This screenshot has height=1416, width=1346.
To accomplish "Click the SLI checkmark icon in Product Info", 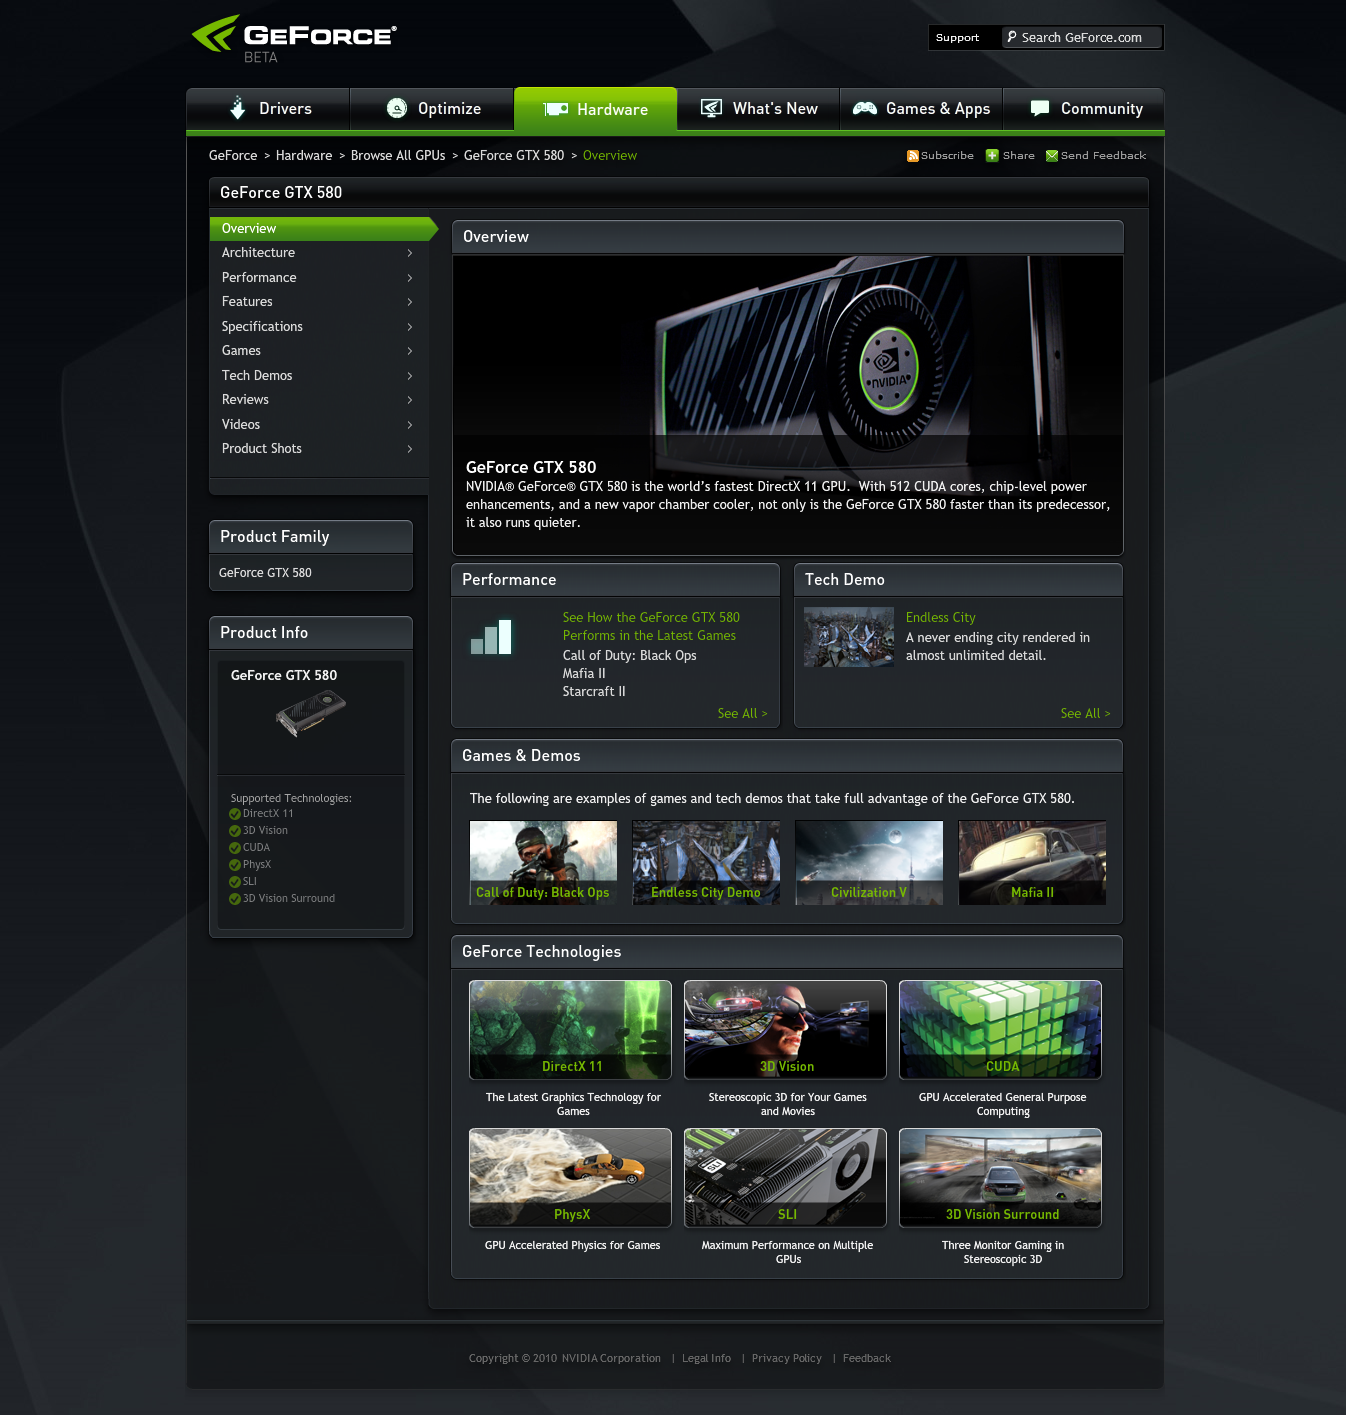I will click(x=235, y=882).
